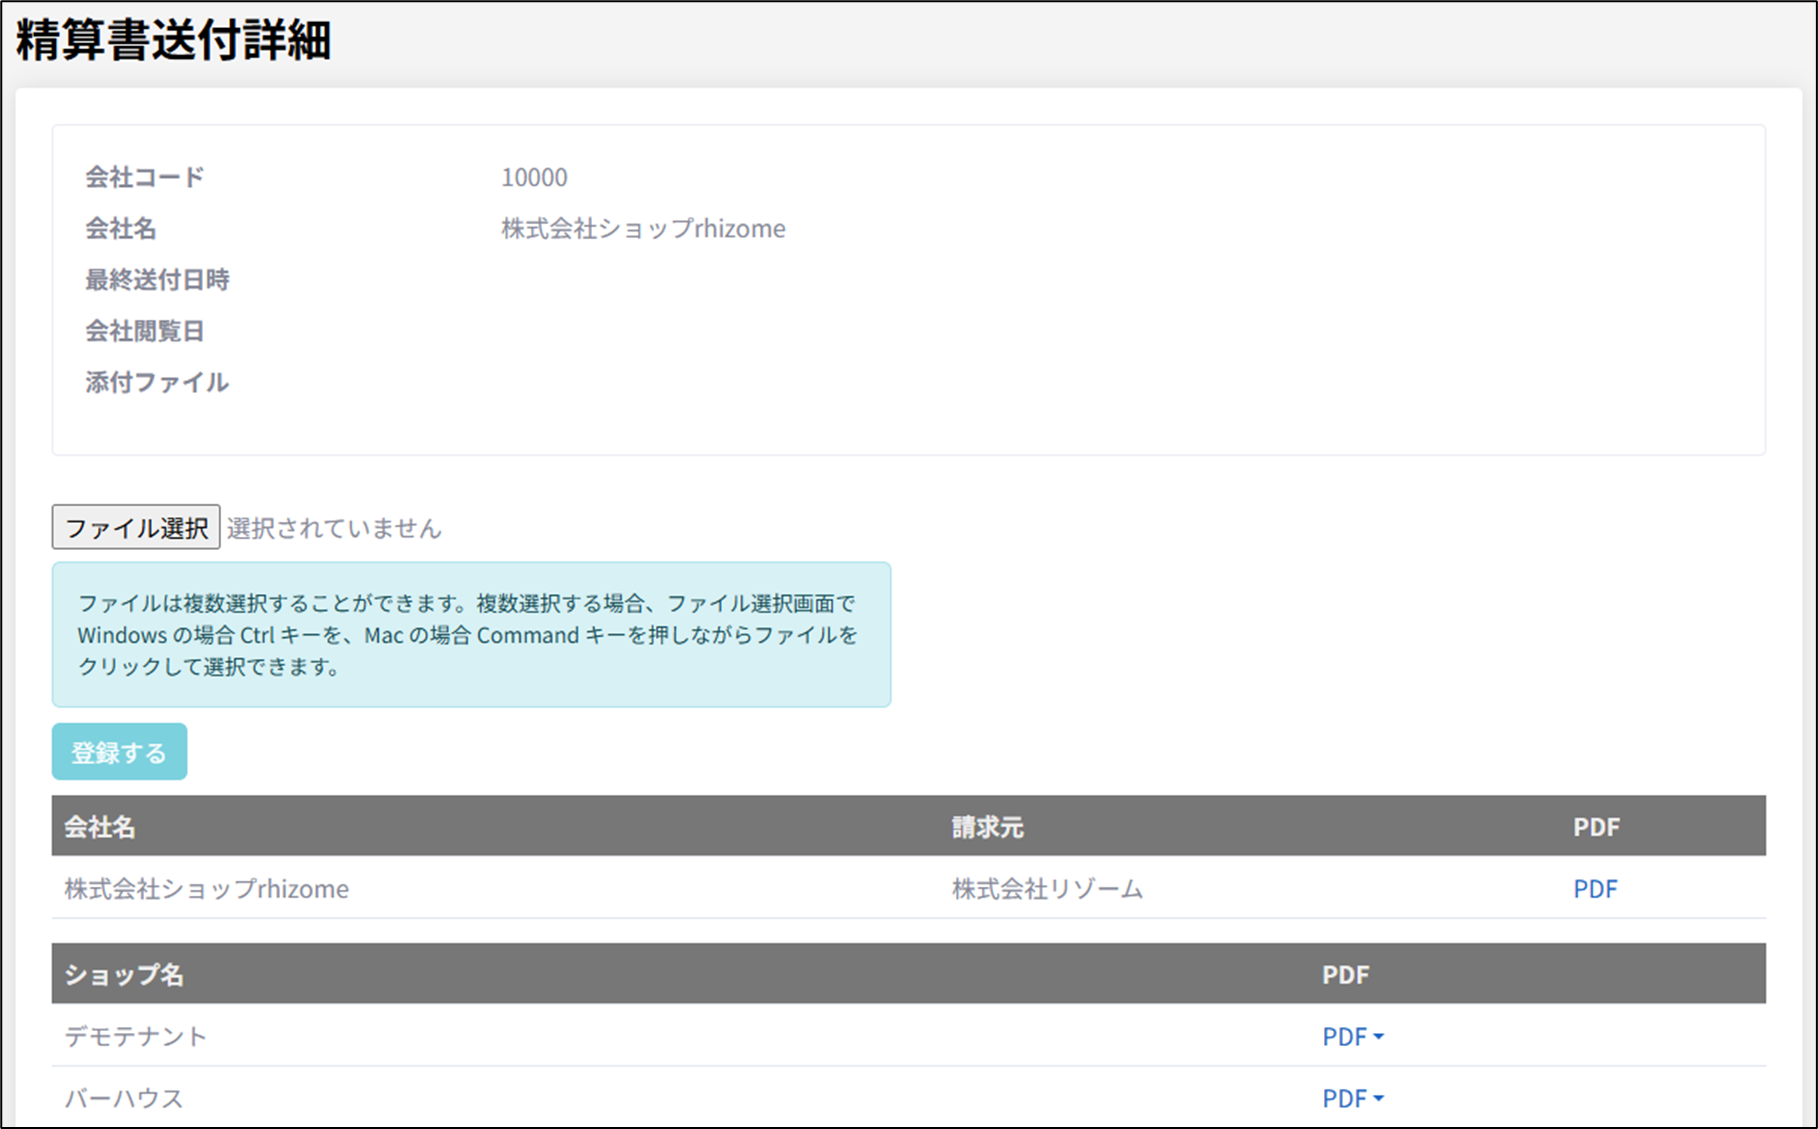The height and width of the screenshot is (1129, 1818).
Task: Click the 添付ファイル field label
Action: tap(157, 382)
